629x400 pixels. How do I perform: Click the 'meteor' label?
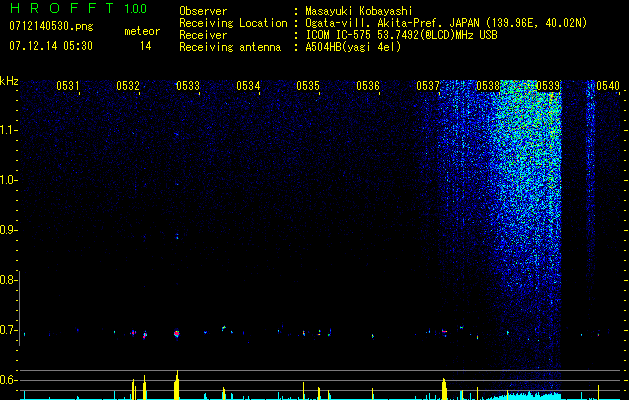point(142,31)
